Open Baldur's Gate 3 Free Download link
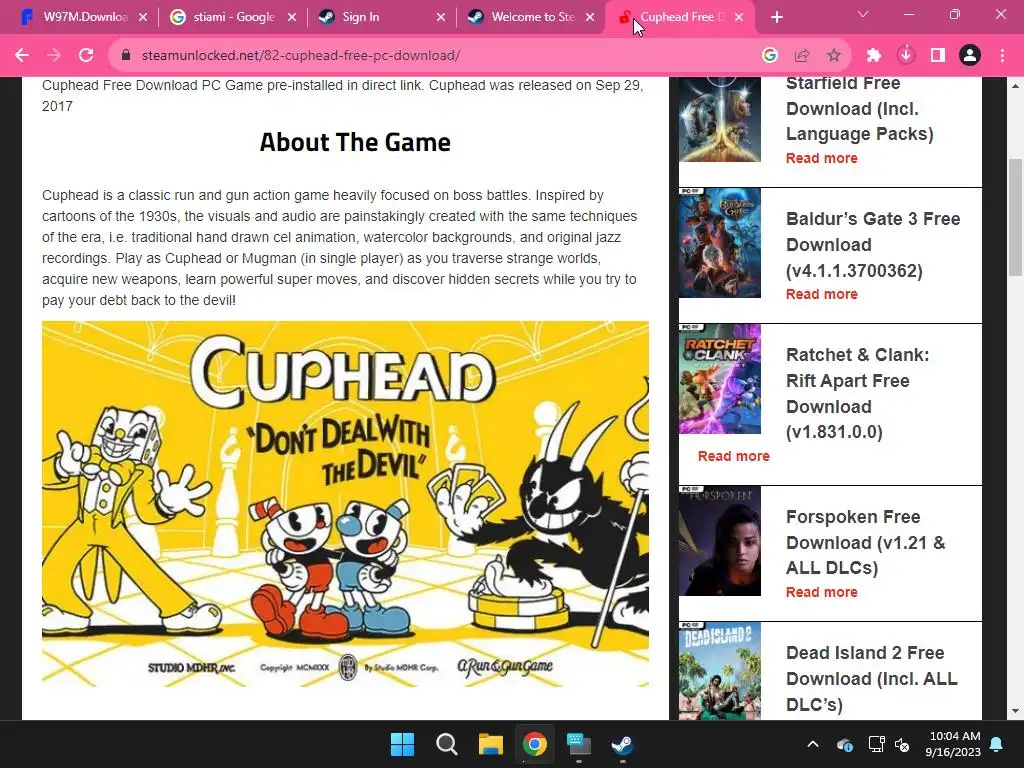This screenshot has width=1024, height=768. (x=873, y=245)
